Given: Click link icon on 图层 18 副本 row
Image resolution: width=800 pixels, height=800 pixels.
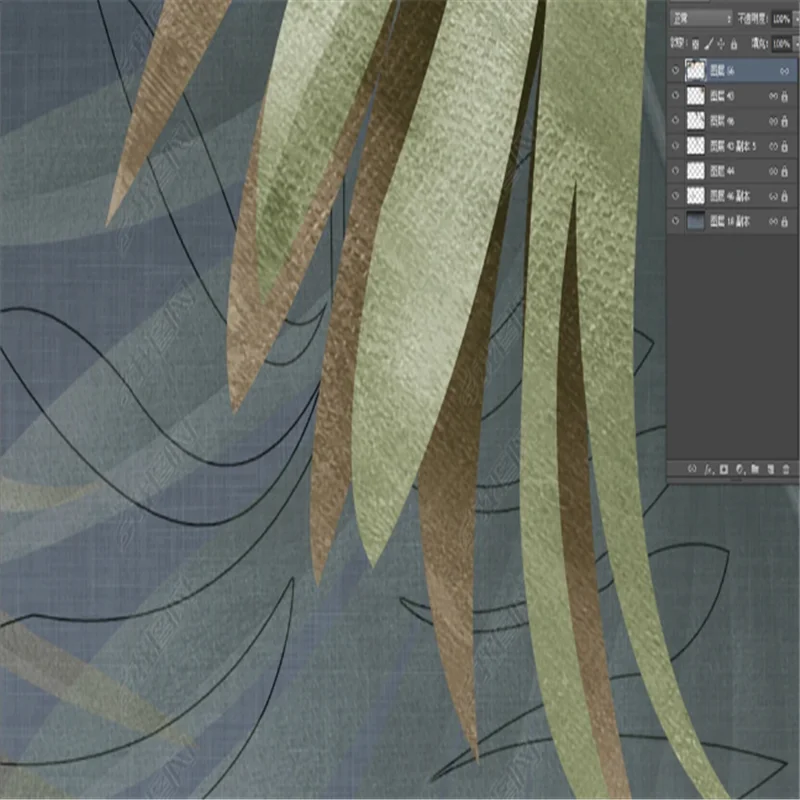Looking at the screenshot, I should (773, 221).
